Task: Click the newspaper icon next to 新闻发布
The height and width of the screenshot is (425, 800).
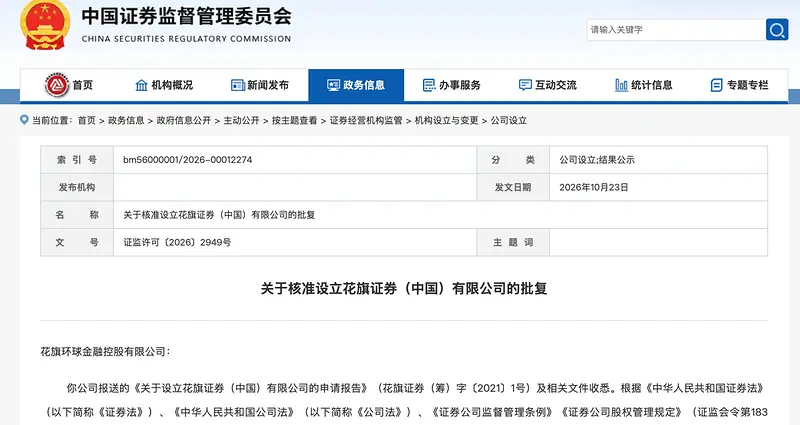Action: [x=238, y=85]
